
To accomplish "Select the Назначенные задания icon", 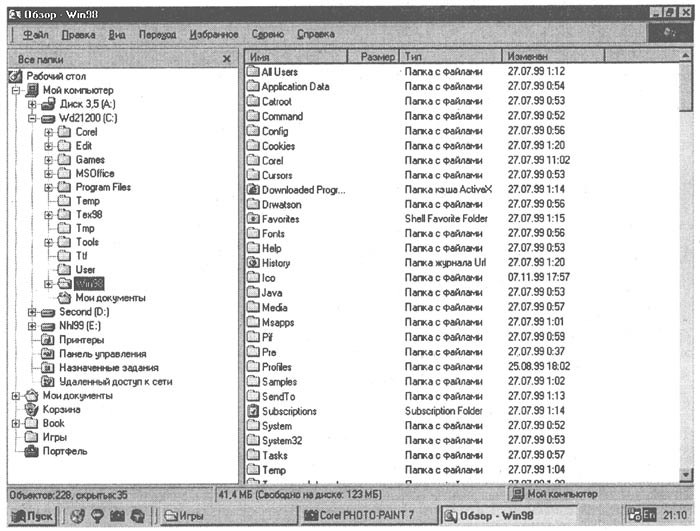I will coord(48,368).
